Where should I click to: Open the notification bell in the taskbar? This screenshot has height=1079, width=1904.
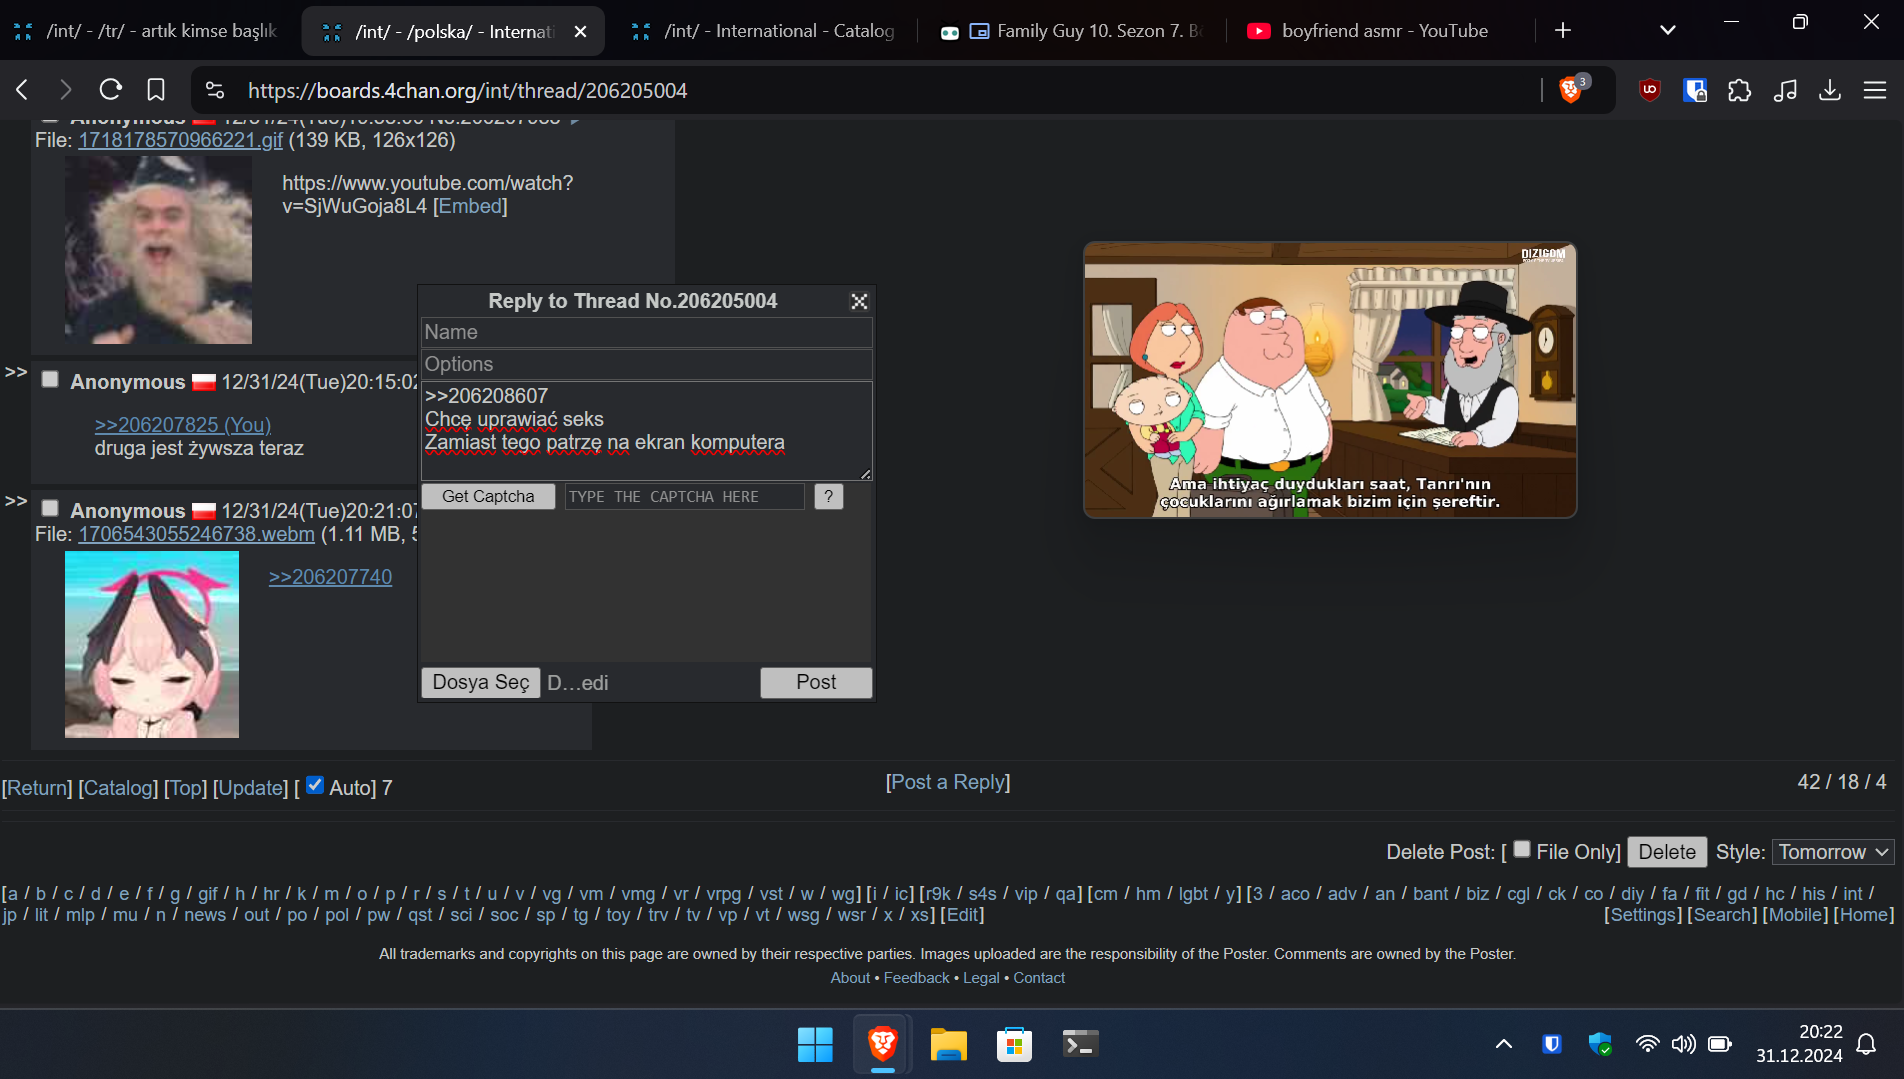pyautogui.click(x=1866, y=1044)
